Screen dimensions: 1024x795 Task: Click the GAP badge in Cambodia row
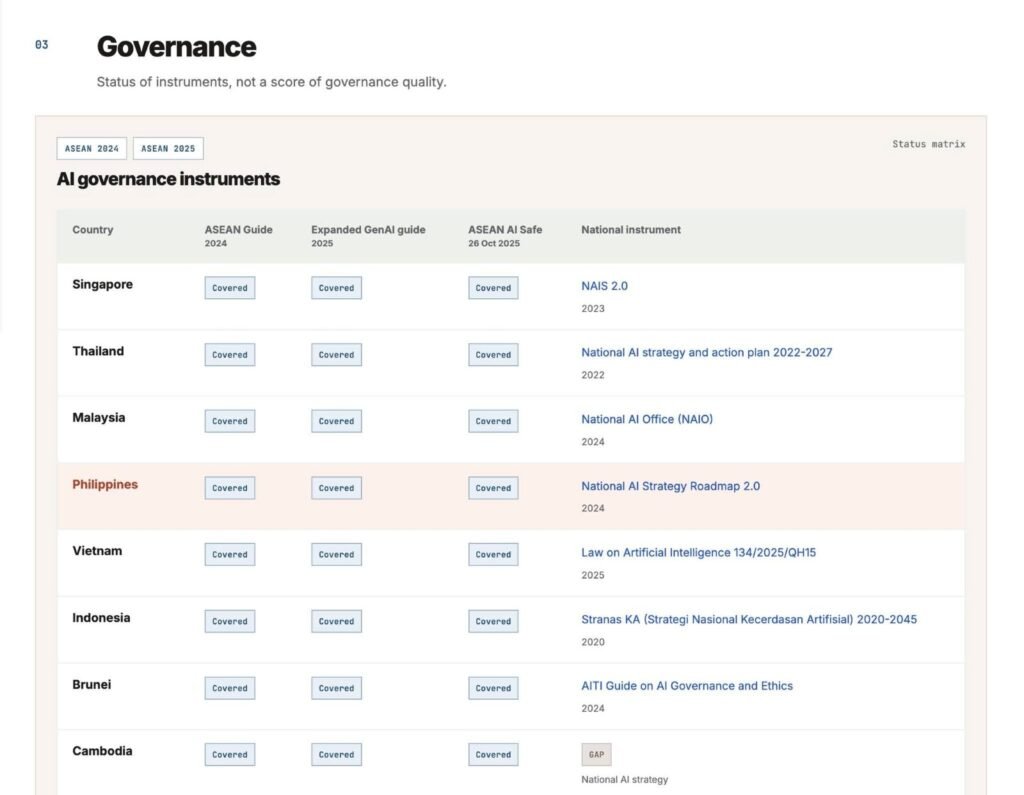(596, 754)
